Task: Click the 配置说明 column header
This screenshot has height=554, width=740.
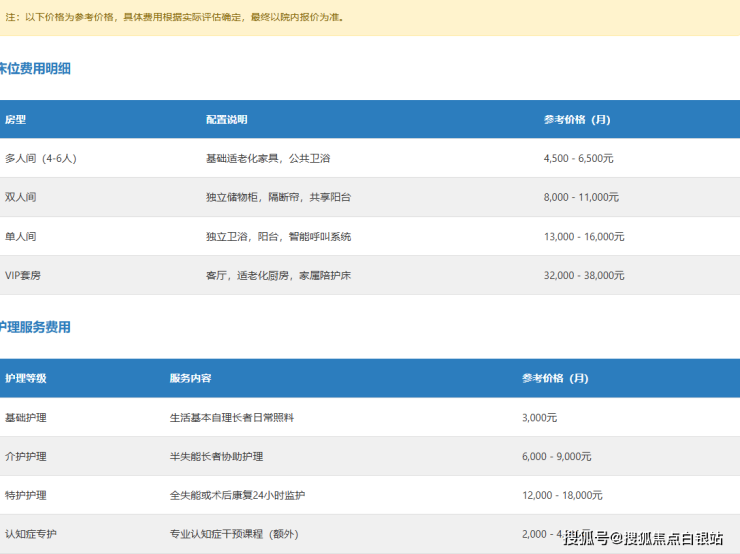Action: click(226, 119)
